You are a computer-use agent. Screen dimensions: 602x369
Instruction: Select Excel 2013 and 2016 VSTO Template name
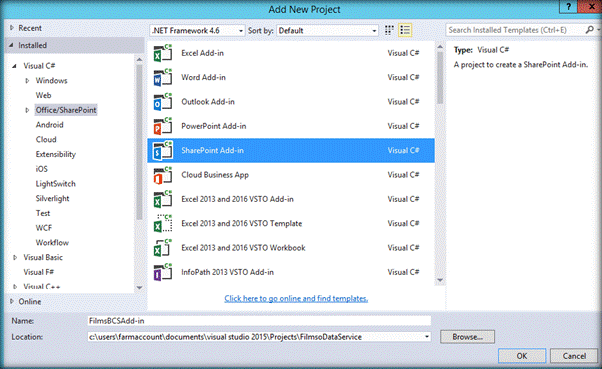pos(241,223)
